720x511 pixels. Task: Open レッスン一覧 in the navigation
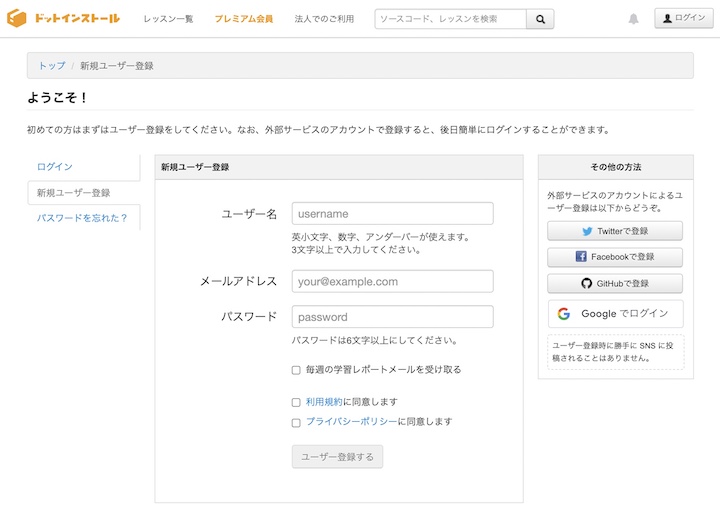pos(168,19)
